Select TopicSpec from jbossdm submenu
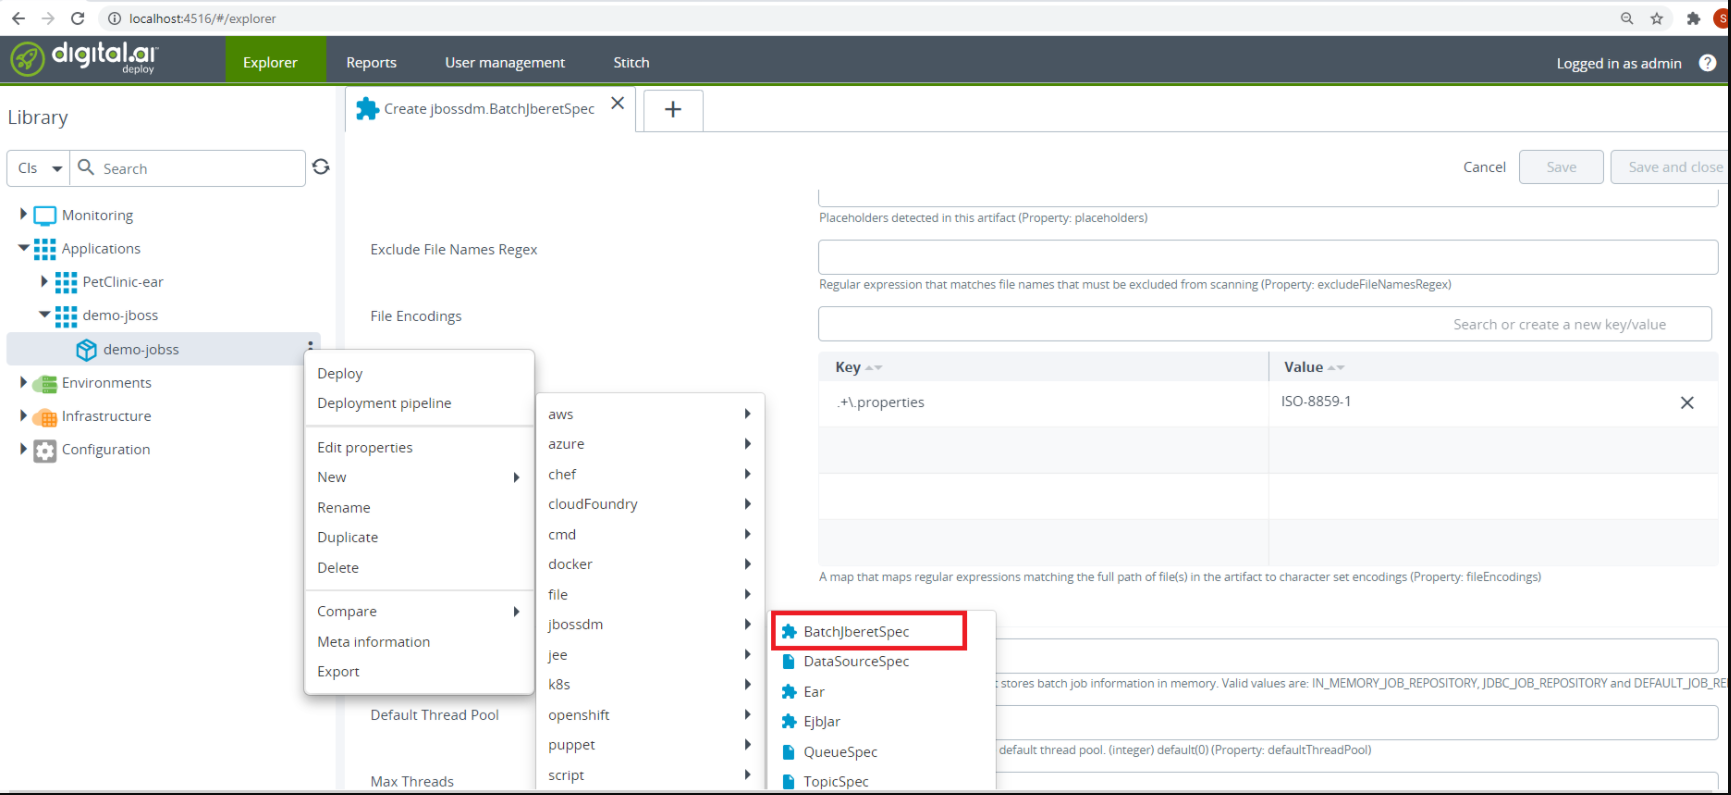This screenshot has width=1731, height=795. click(x=882, y=781)
